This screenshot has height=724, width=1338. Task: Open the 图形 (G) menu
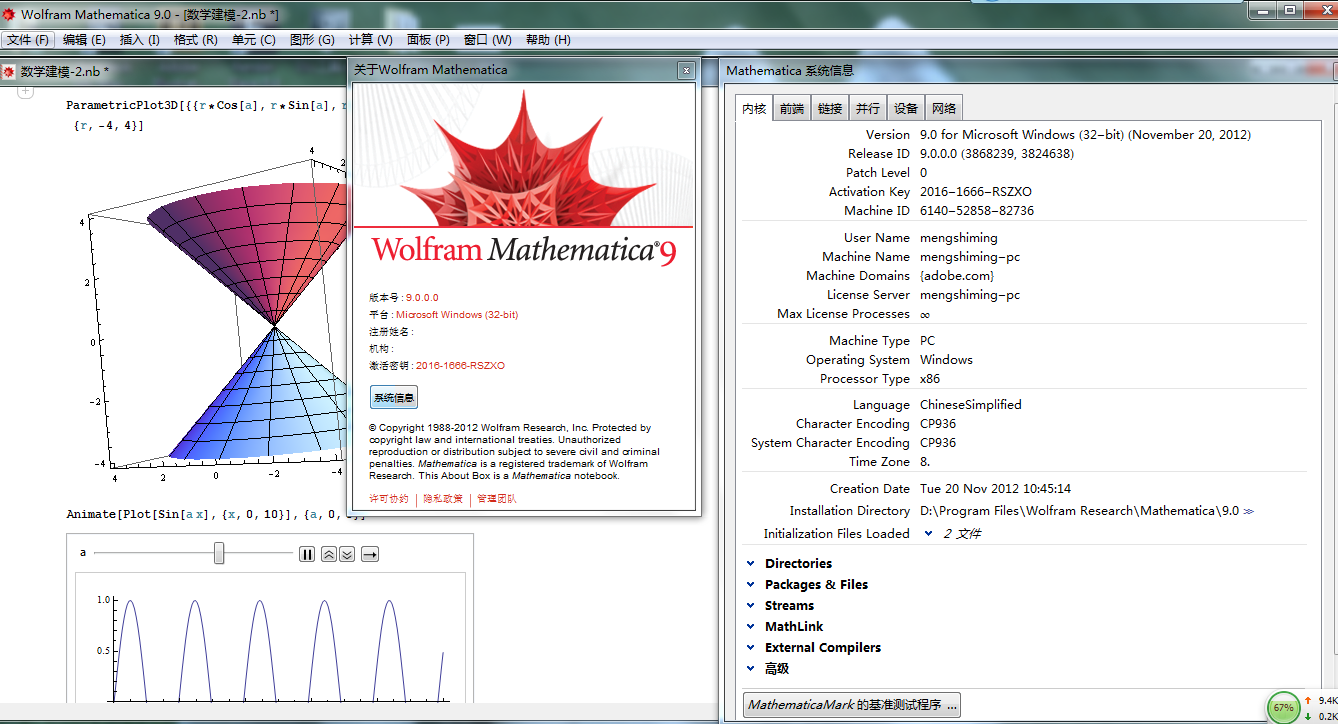[x=312, y=40]
